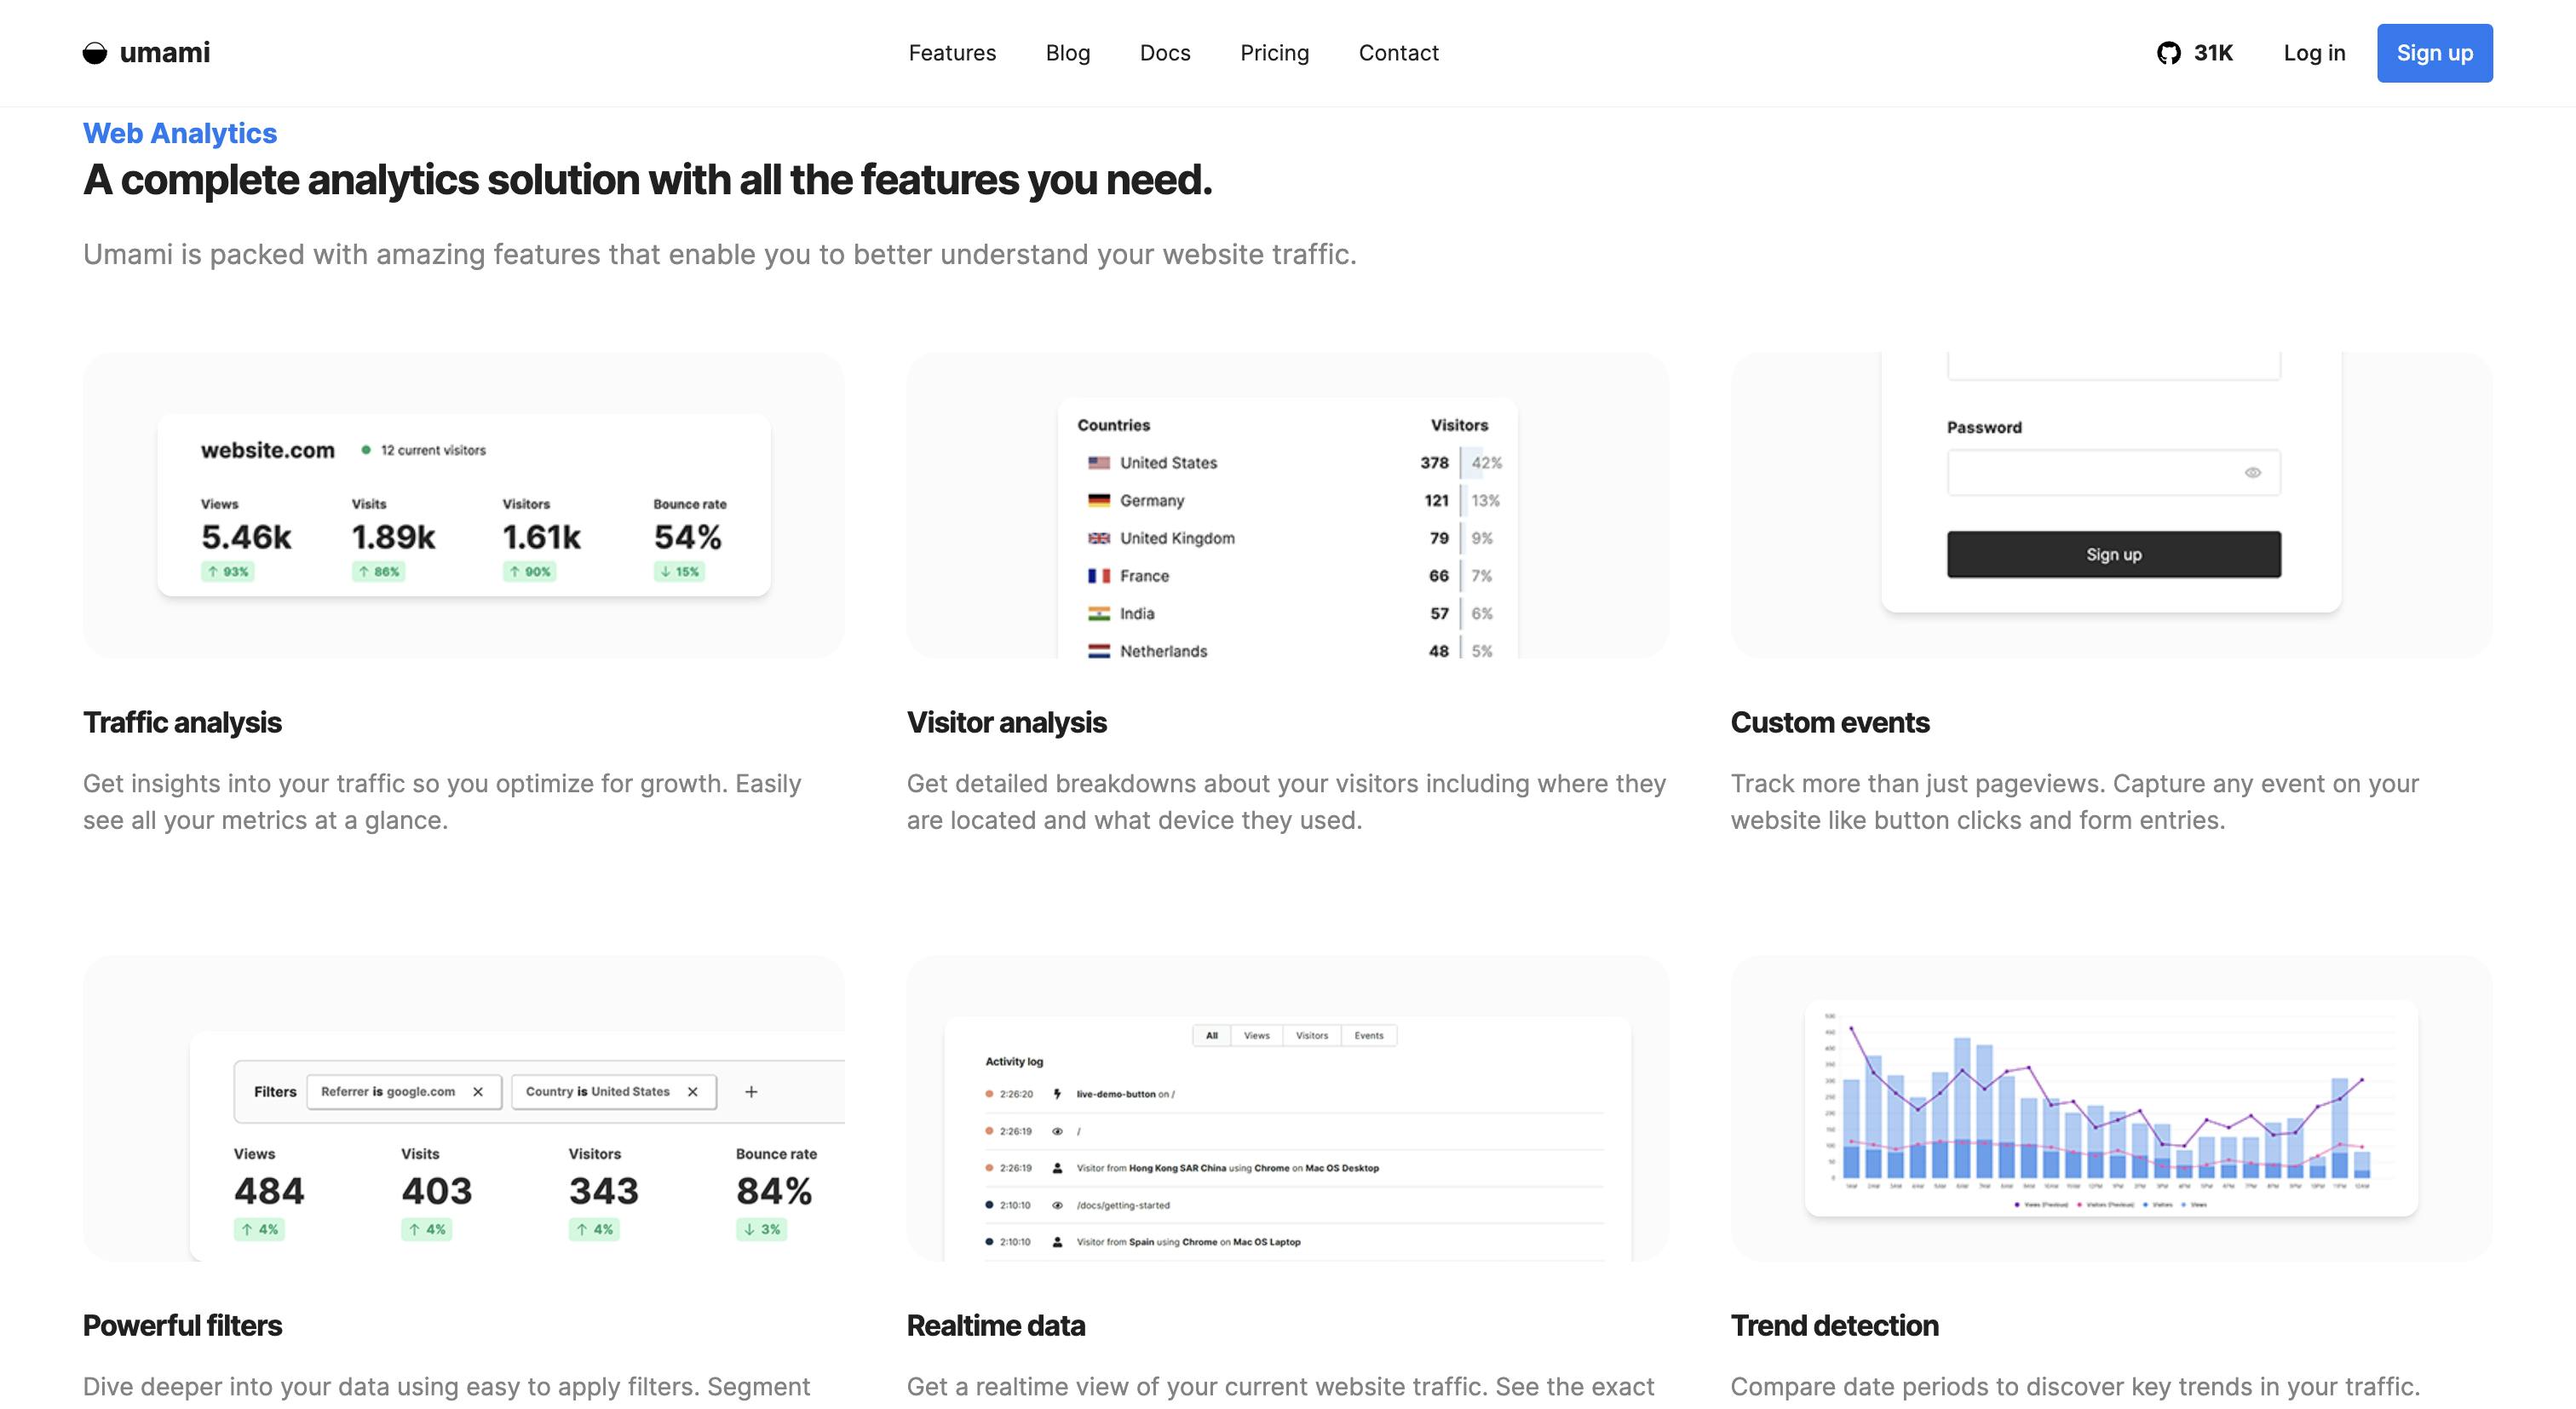Click the umami logo icon
This screenshot has height=1409, width=2576.
click(95, 53)
